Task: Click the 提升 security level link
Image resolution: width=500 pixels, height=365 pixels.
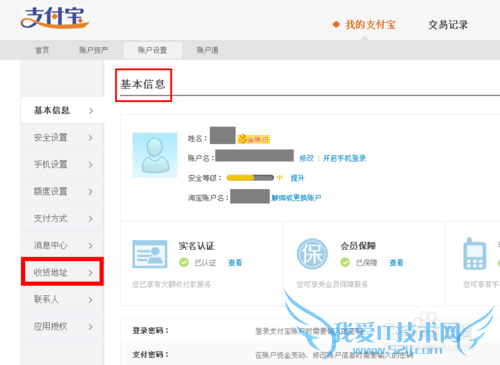Action: 297,178
